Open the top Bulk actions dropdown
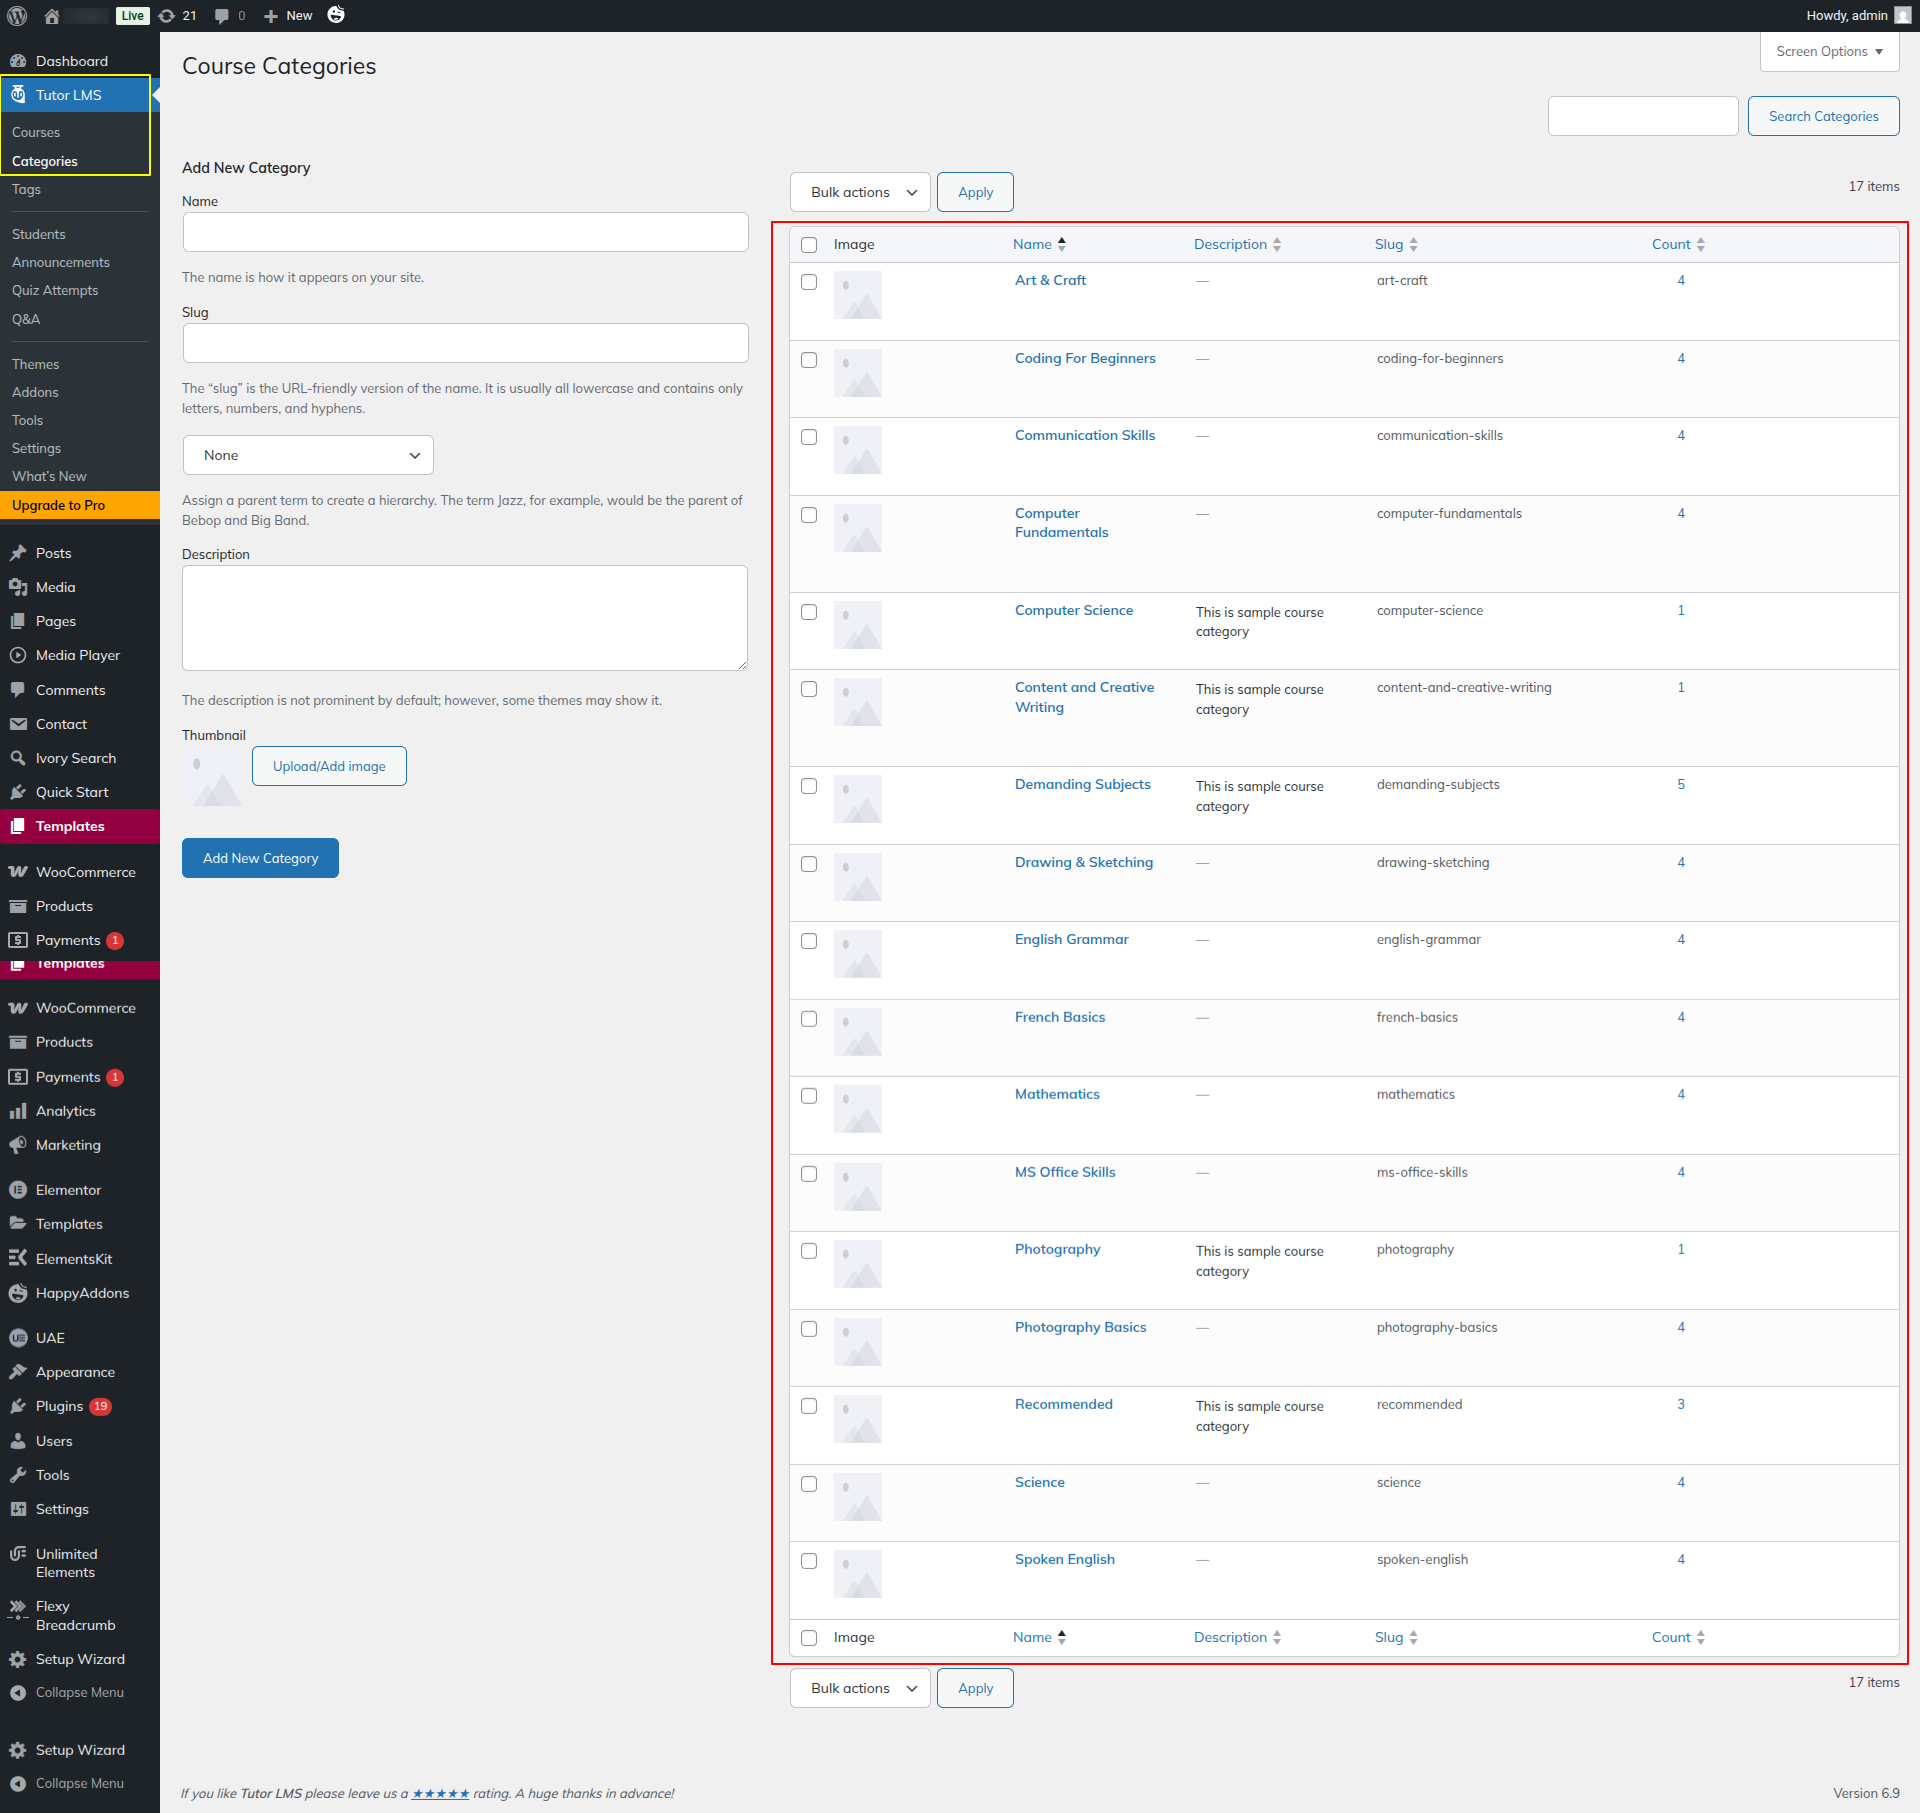1920x1813 pixels. pos(860,192)
